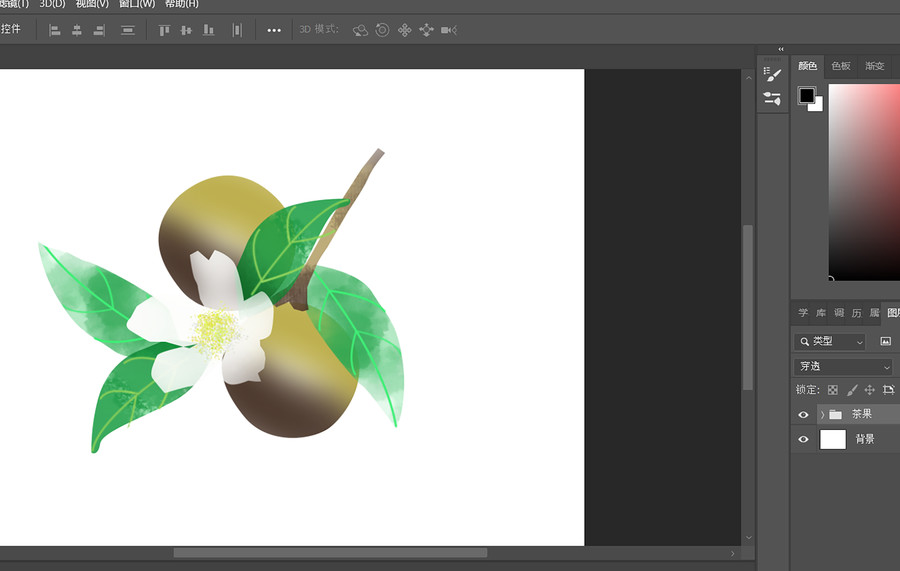The width and height of the screenshot is (900, 571).
Task: Select the 3D orbit/rotate mode icon
Action: (x=360, y=30)
